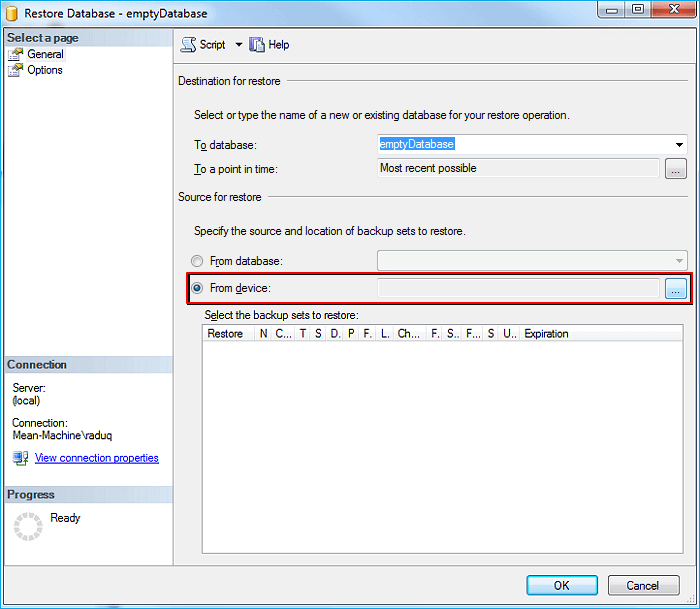Click the Restore column header
Image resolution: width=700 pixels, height=609 pixels.
click(x=229, y=334)
